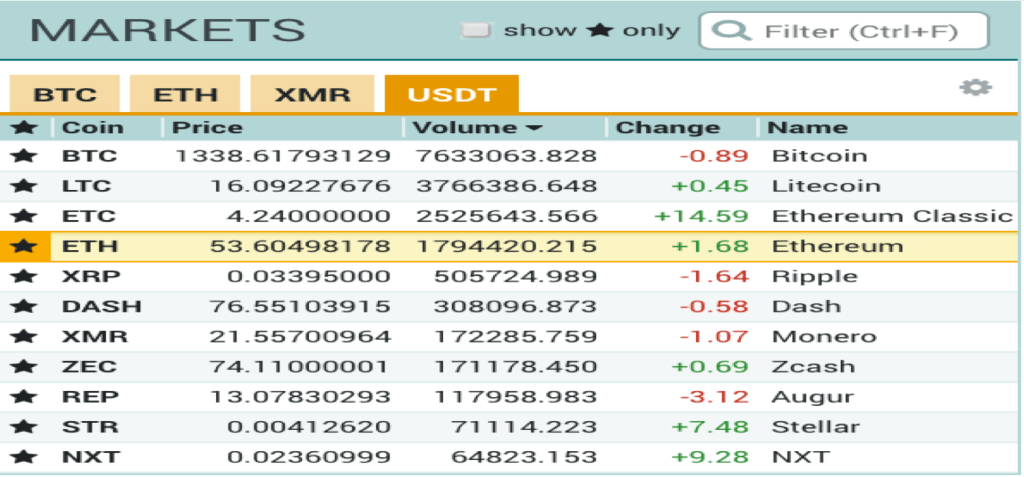Click the +14.59 change value
This screenshot has height=477, width=1024.
coord(701,216)
